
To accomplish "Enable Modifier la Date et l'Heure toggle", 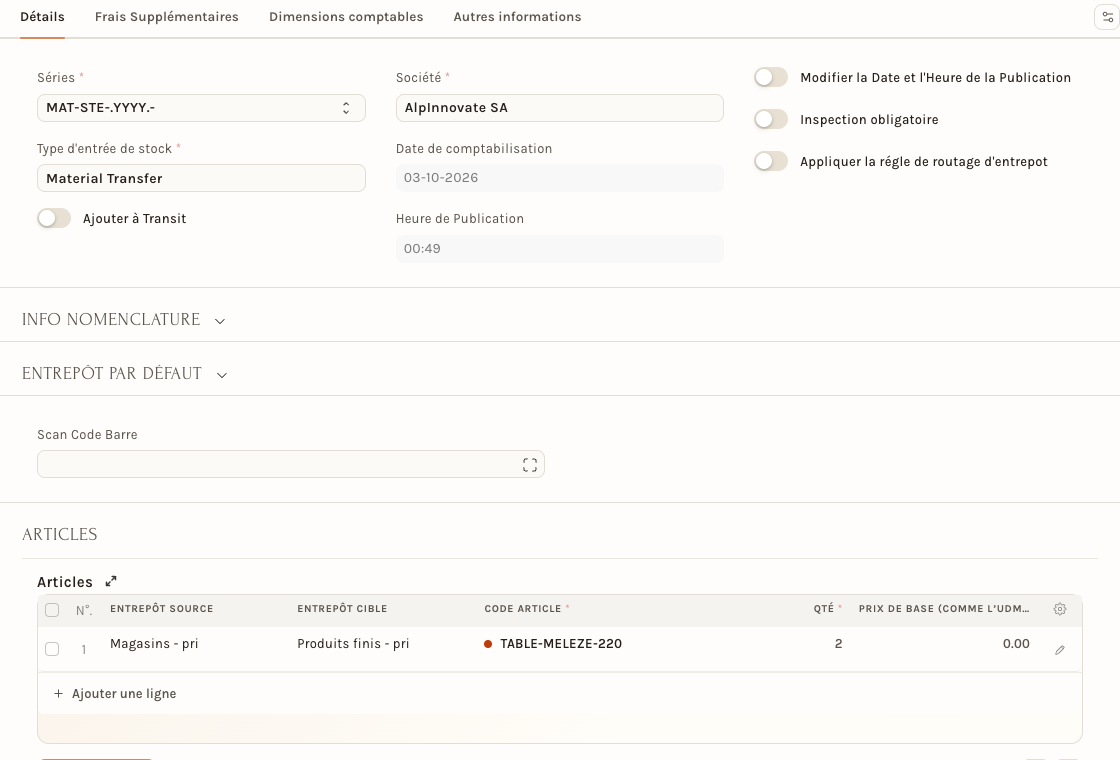I will pyautogui.click(x=771, y=77).
